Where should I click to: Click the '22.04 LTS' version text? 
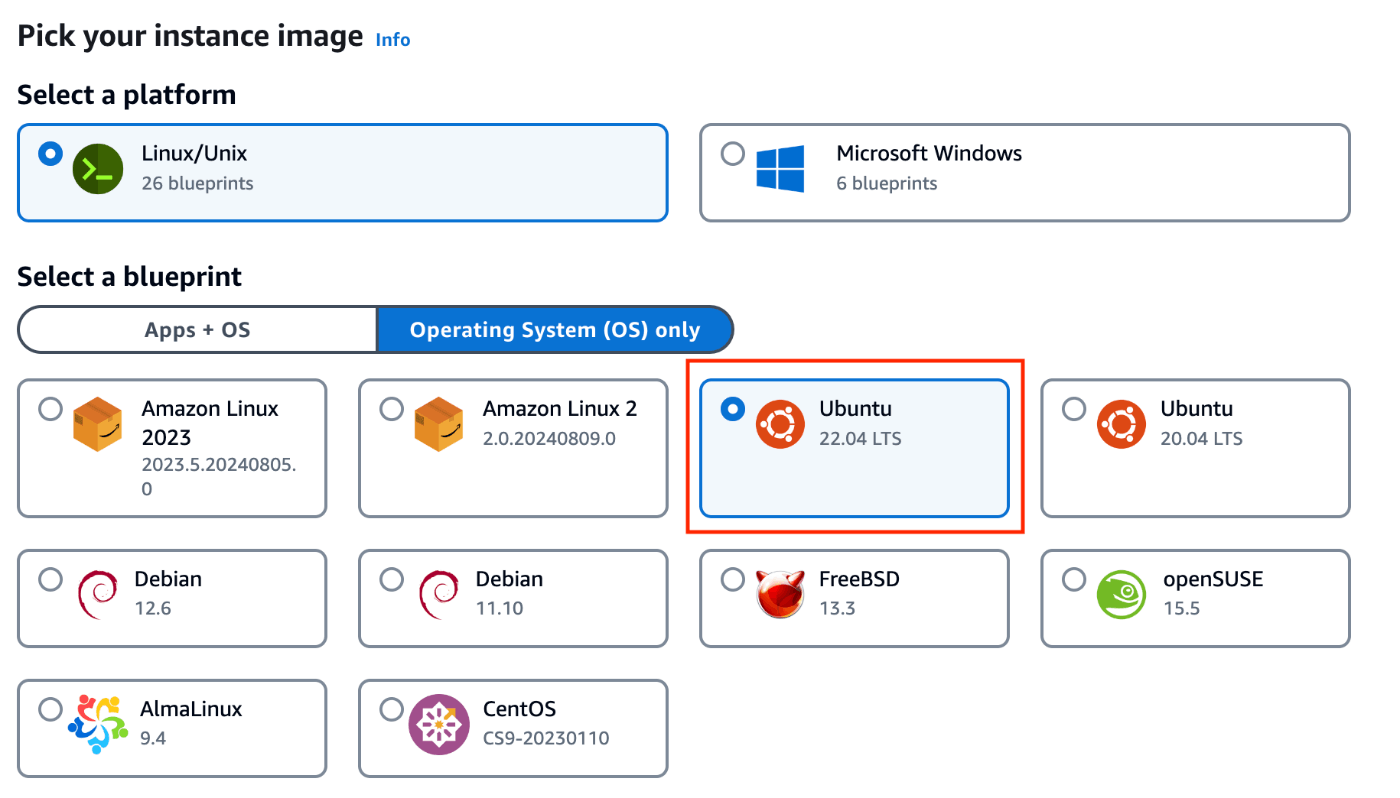(860, 438)
